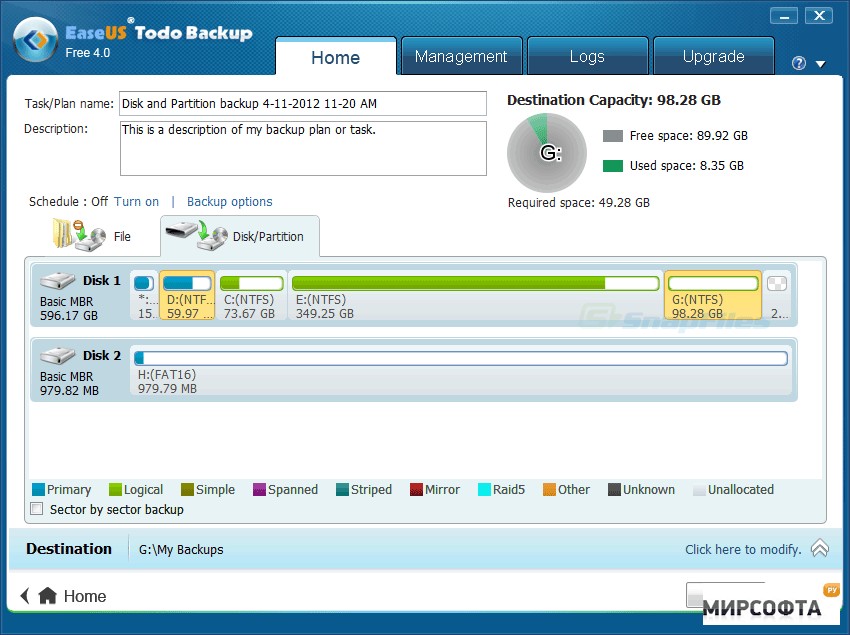850x635 pixels.
Task: Click the E: partition usage bar
Action: point(475,283)
